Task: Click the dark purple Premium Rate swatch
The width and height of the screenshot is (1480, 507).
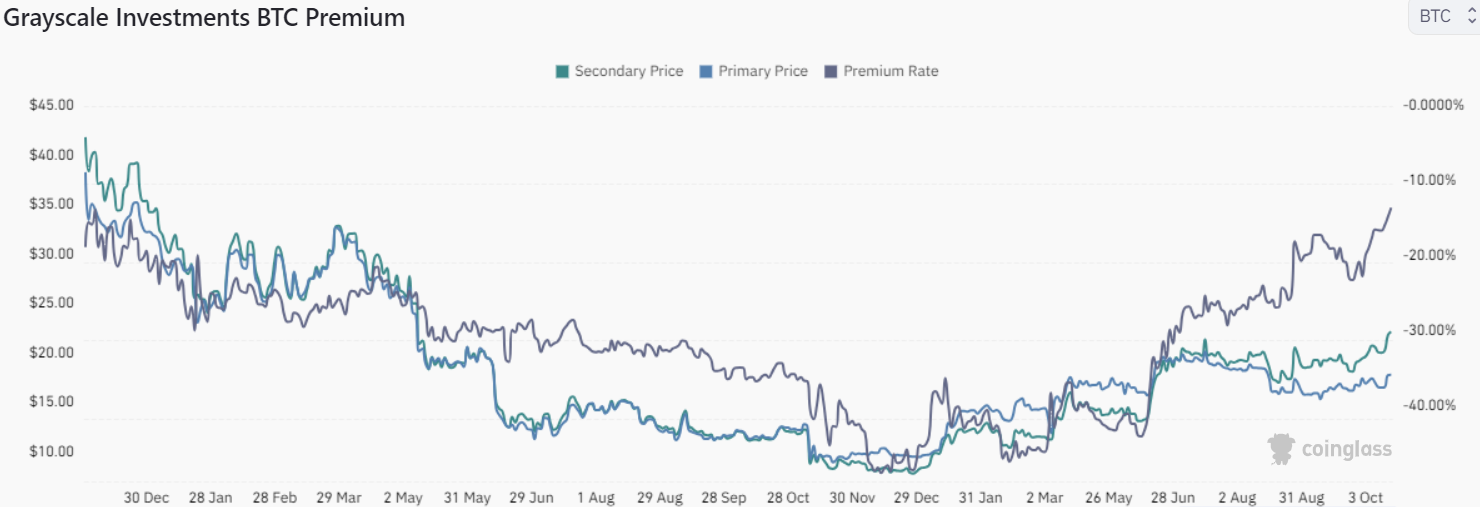Action: [830, 71]
